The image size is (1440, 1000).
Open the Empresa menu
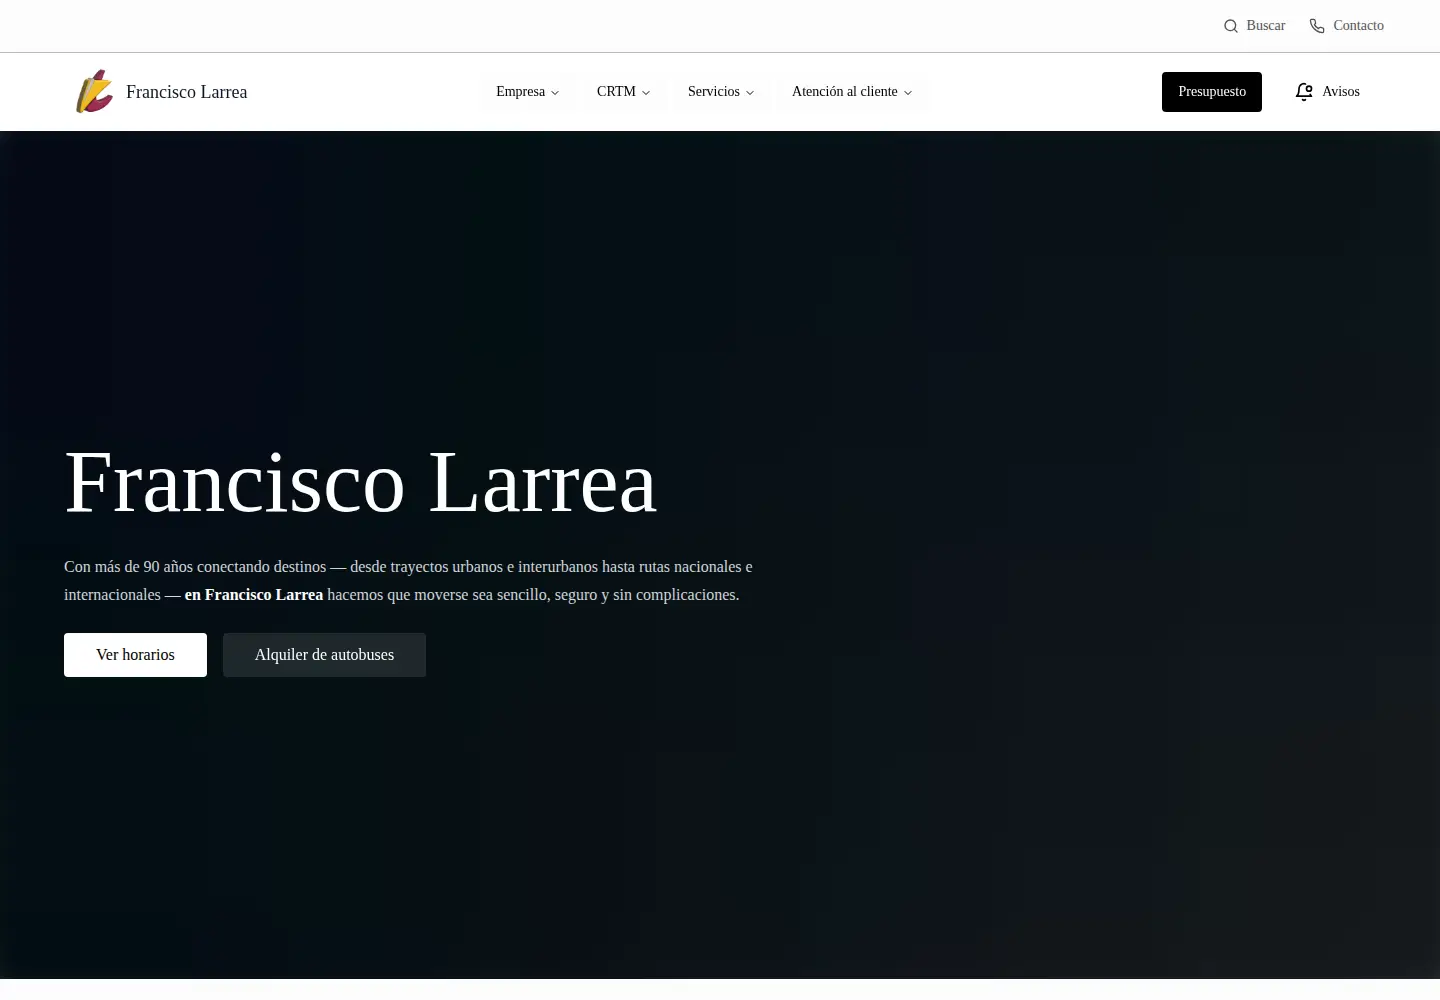[528, 92]
